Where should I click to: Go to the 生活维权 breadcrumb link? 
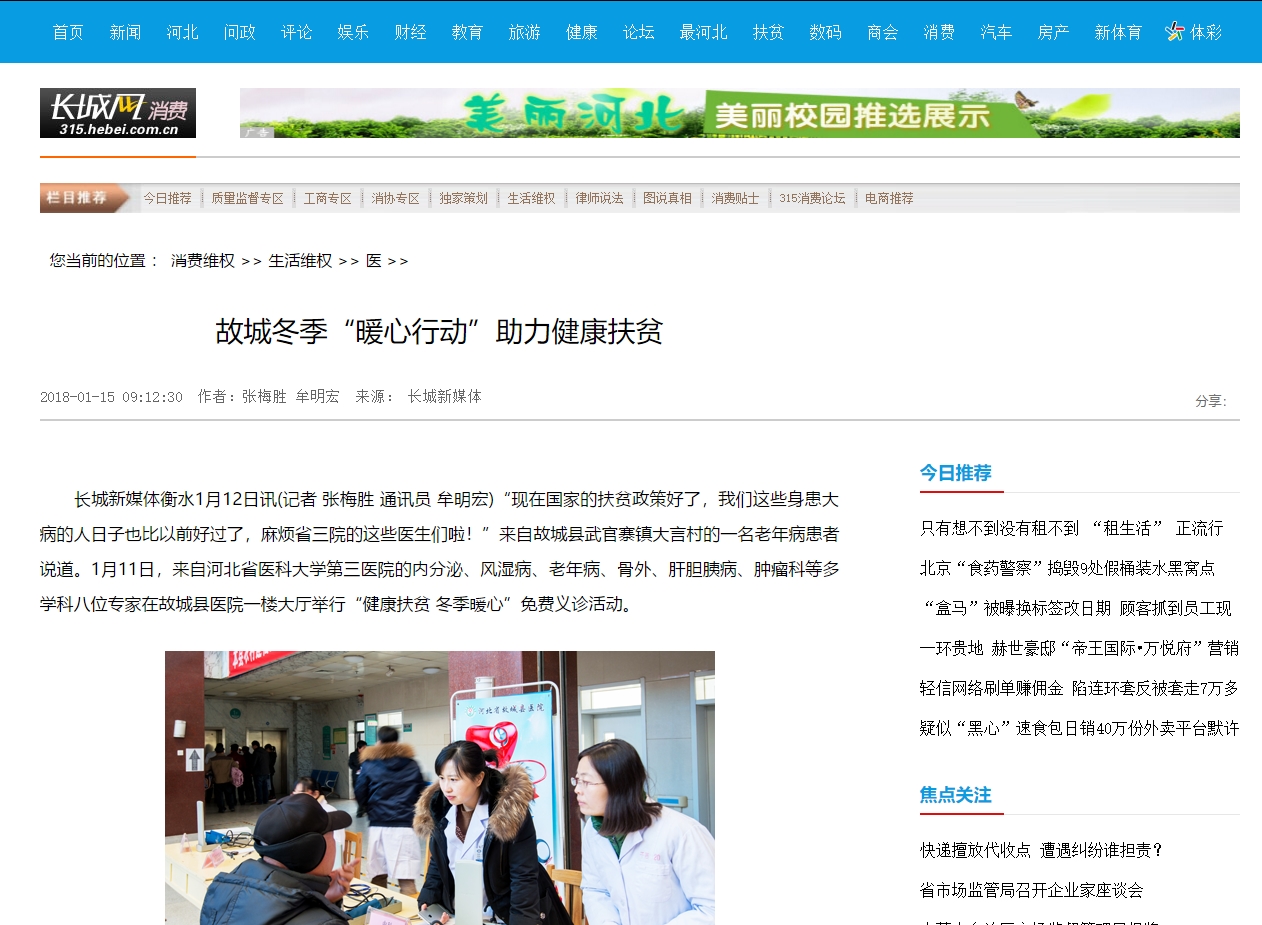click(300, 261)
